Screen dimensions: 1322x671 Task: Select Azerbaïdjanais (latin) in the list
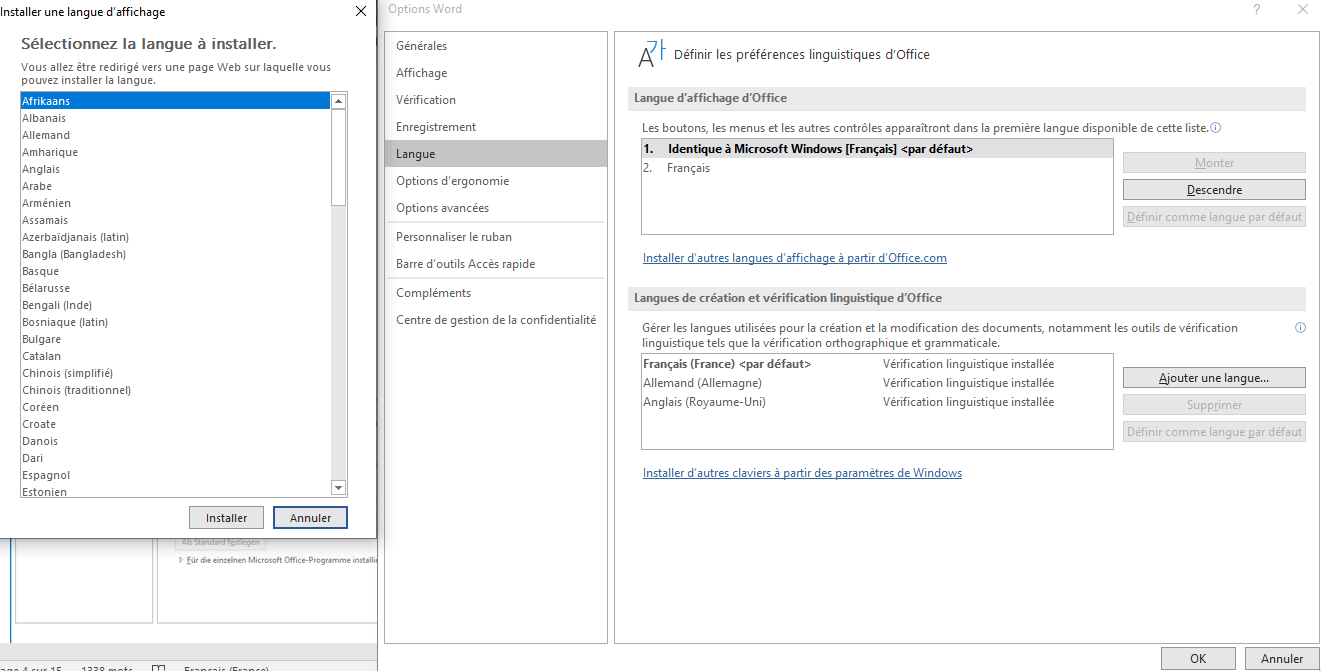pos(175,237)
